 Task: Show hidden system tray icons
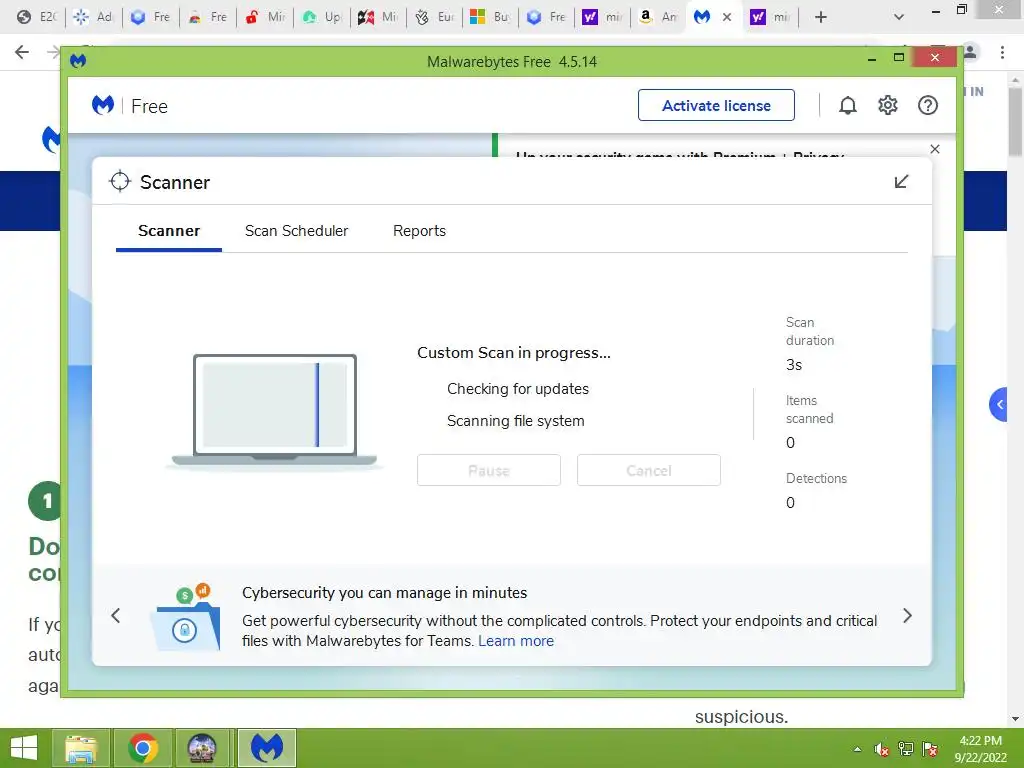click(x=857, y=749)
